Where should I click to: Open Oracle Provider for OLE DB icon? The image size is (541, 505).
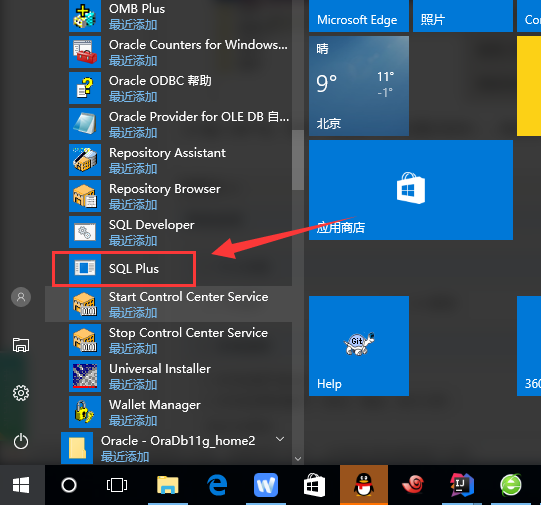tap(85, 124)
